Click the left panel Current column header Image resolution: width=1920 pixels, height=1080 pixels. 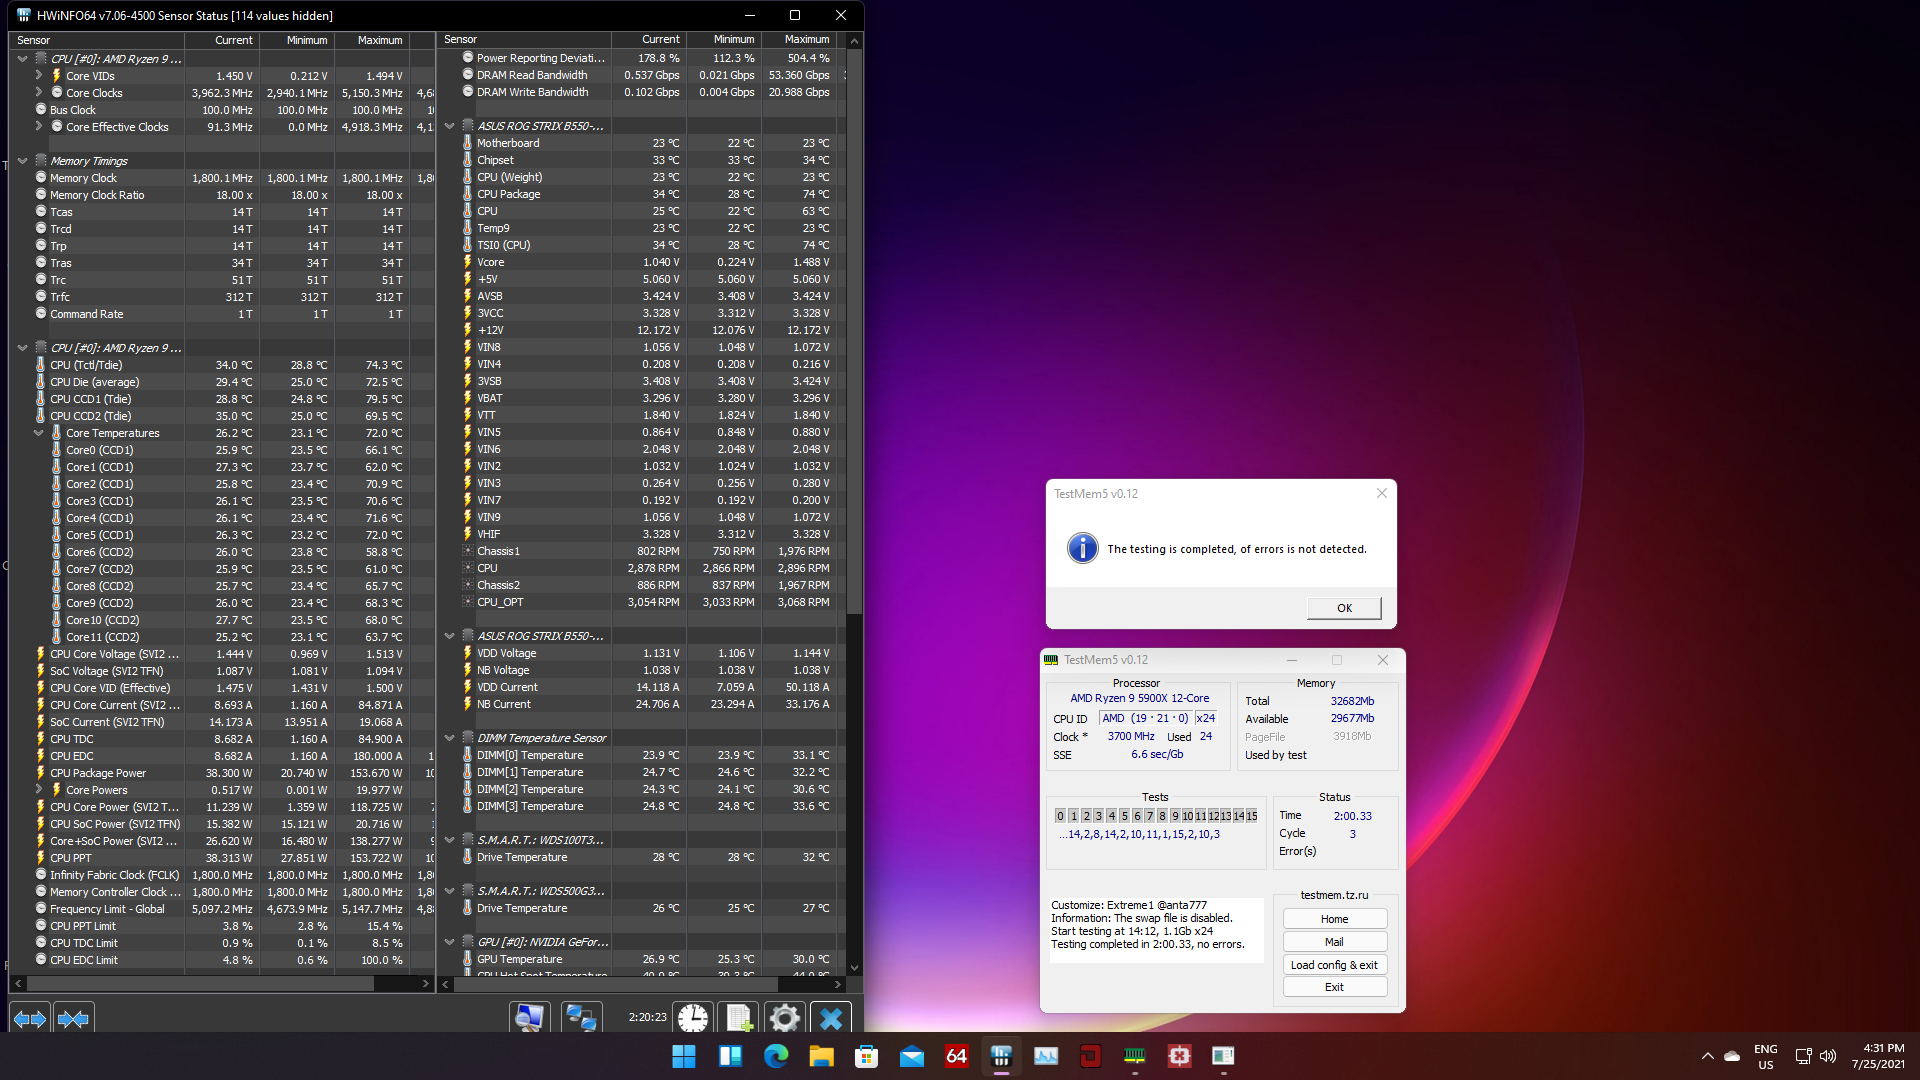[222, 40]
